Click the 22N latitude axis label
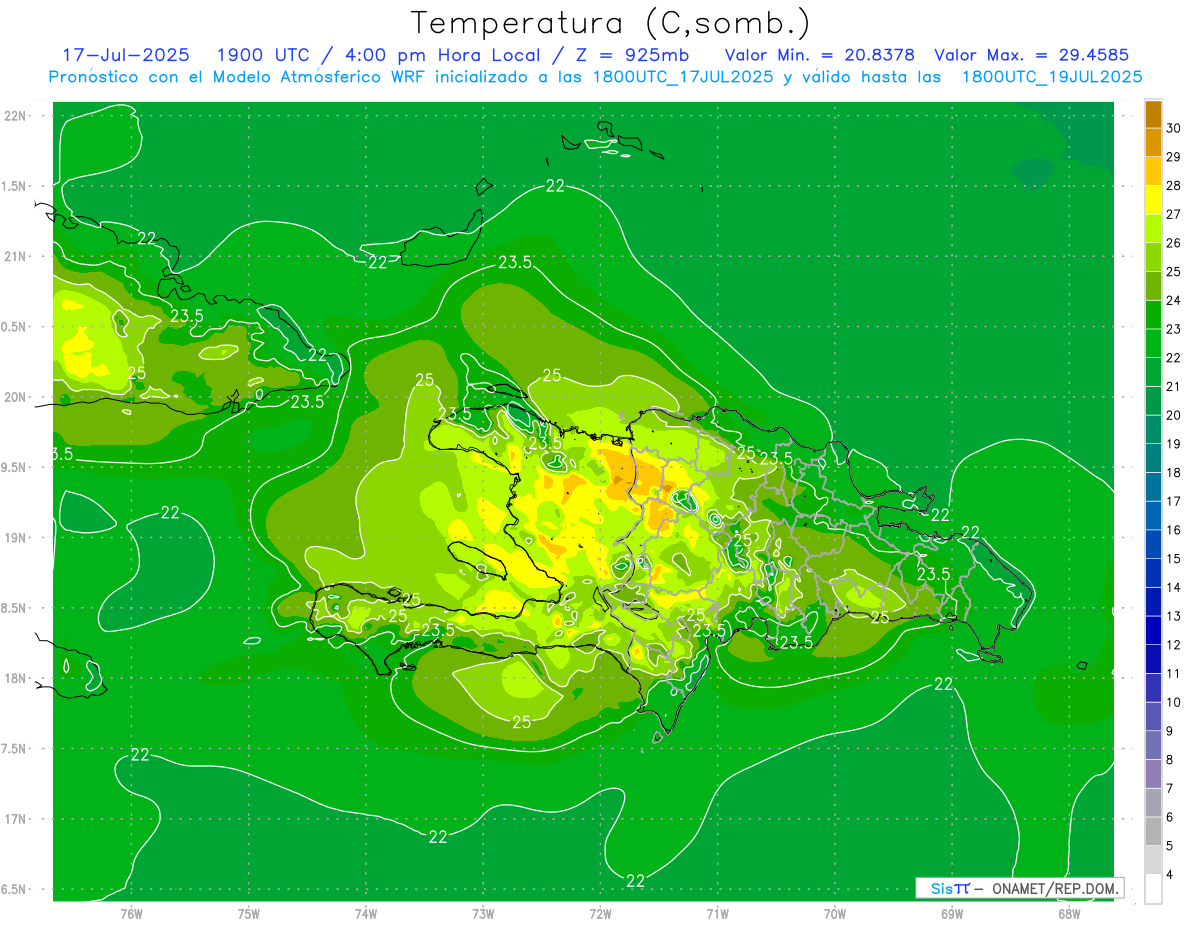 16,116
